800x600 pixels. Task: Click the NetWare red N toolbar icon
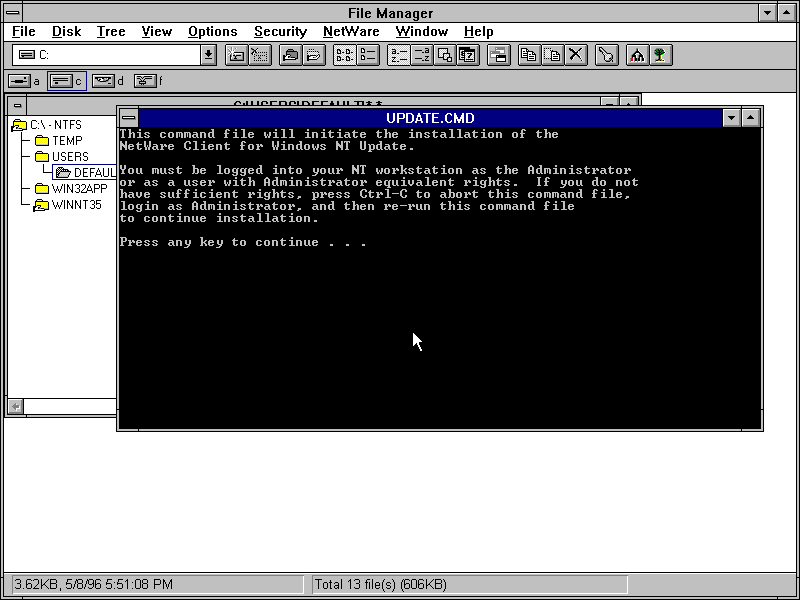coord(638,55)
